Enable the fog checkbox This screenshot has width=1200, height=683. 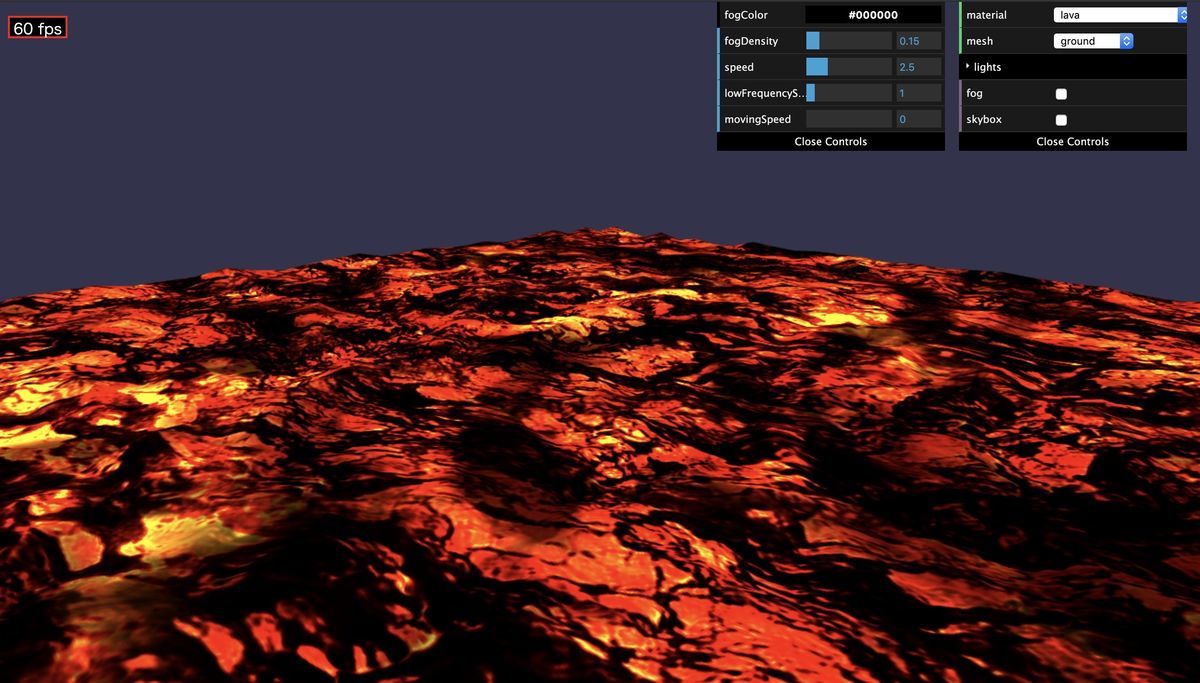click(1061, 94)
